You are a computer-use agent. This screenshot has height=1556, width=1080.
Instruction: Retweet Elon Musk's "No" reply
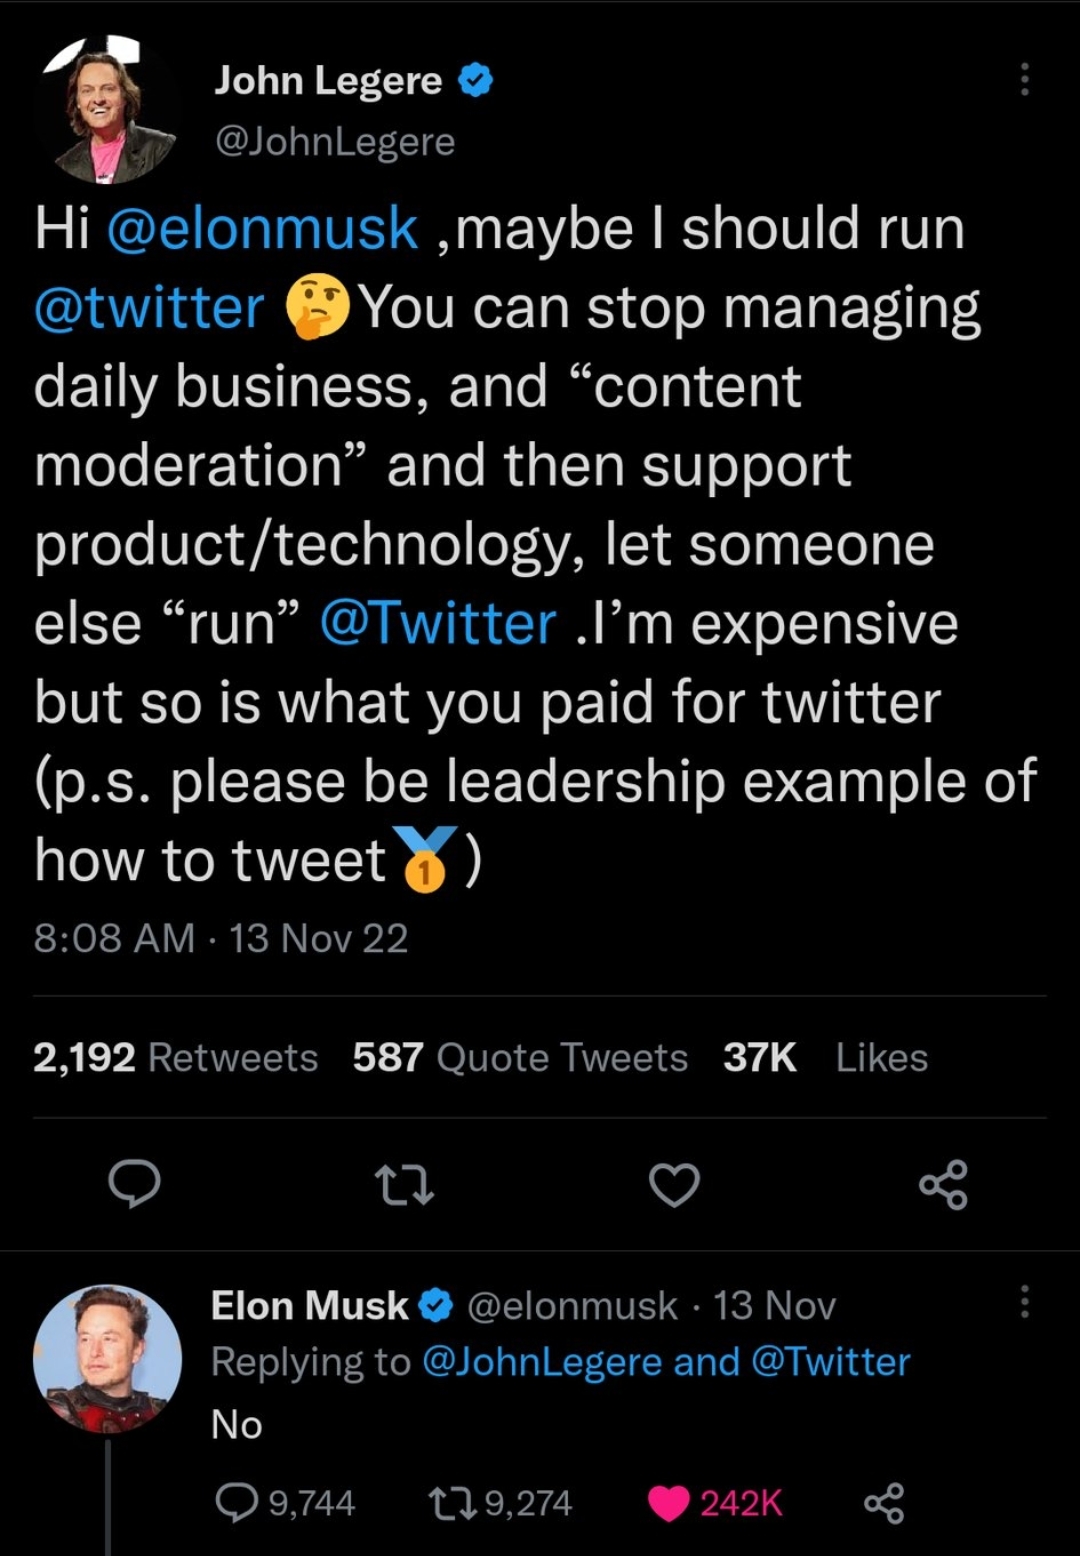445,1503
